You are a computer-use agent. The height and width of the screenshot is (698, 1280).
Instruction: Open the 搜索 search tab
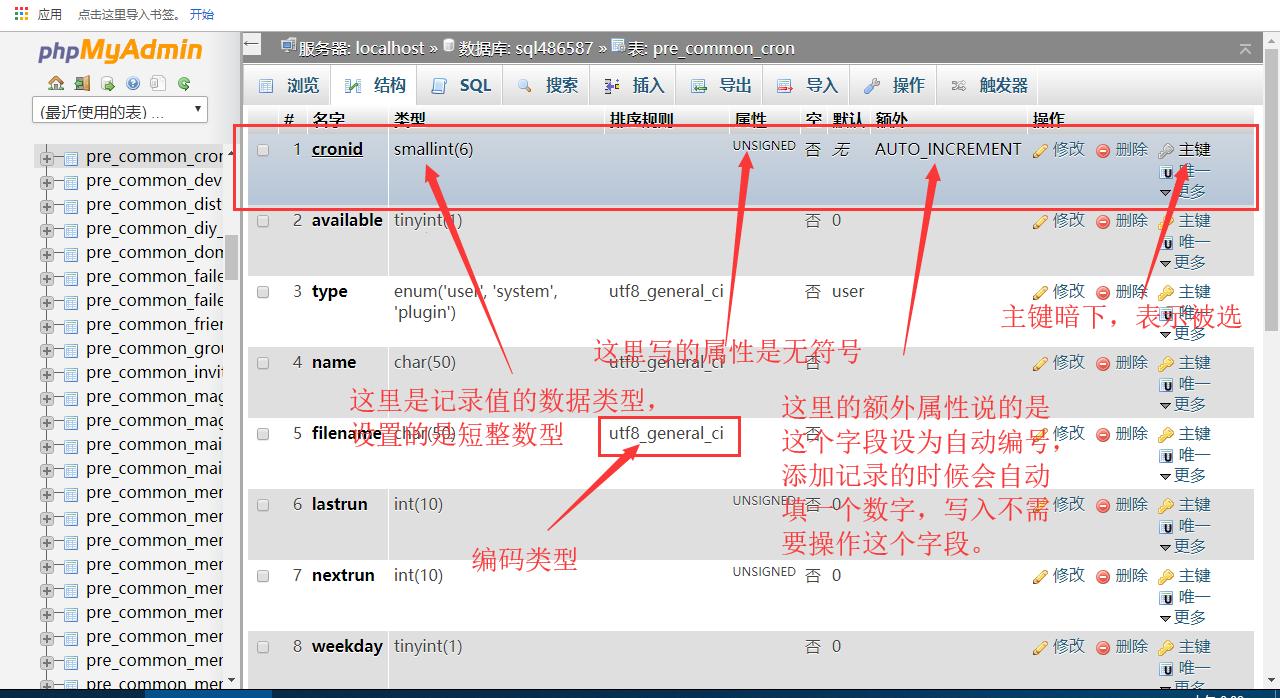click(547, 86)
